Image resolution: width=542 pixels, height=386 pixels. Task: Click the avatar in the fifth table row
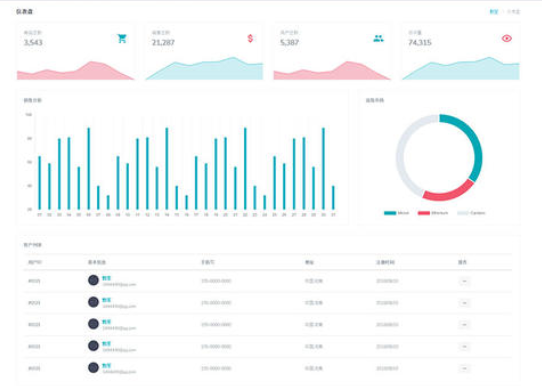click(x=93, y=367)
